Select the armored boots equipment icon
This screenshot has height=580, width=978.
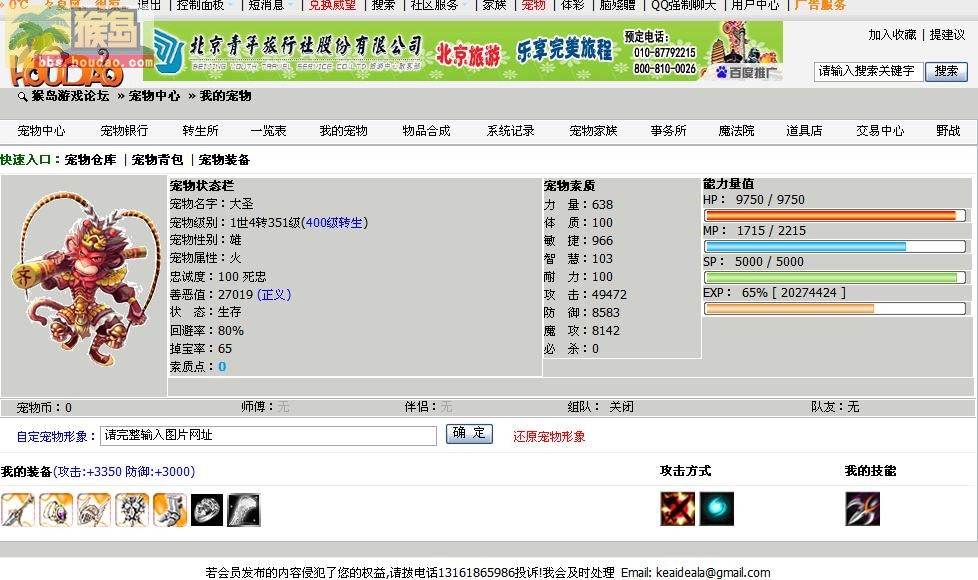coord(170,510)
